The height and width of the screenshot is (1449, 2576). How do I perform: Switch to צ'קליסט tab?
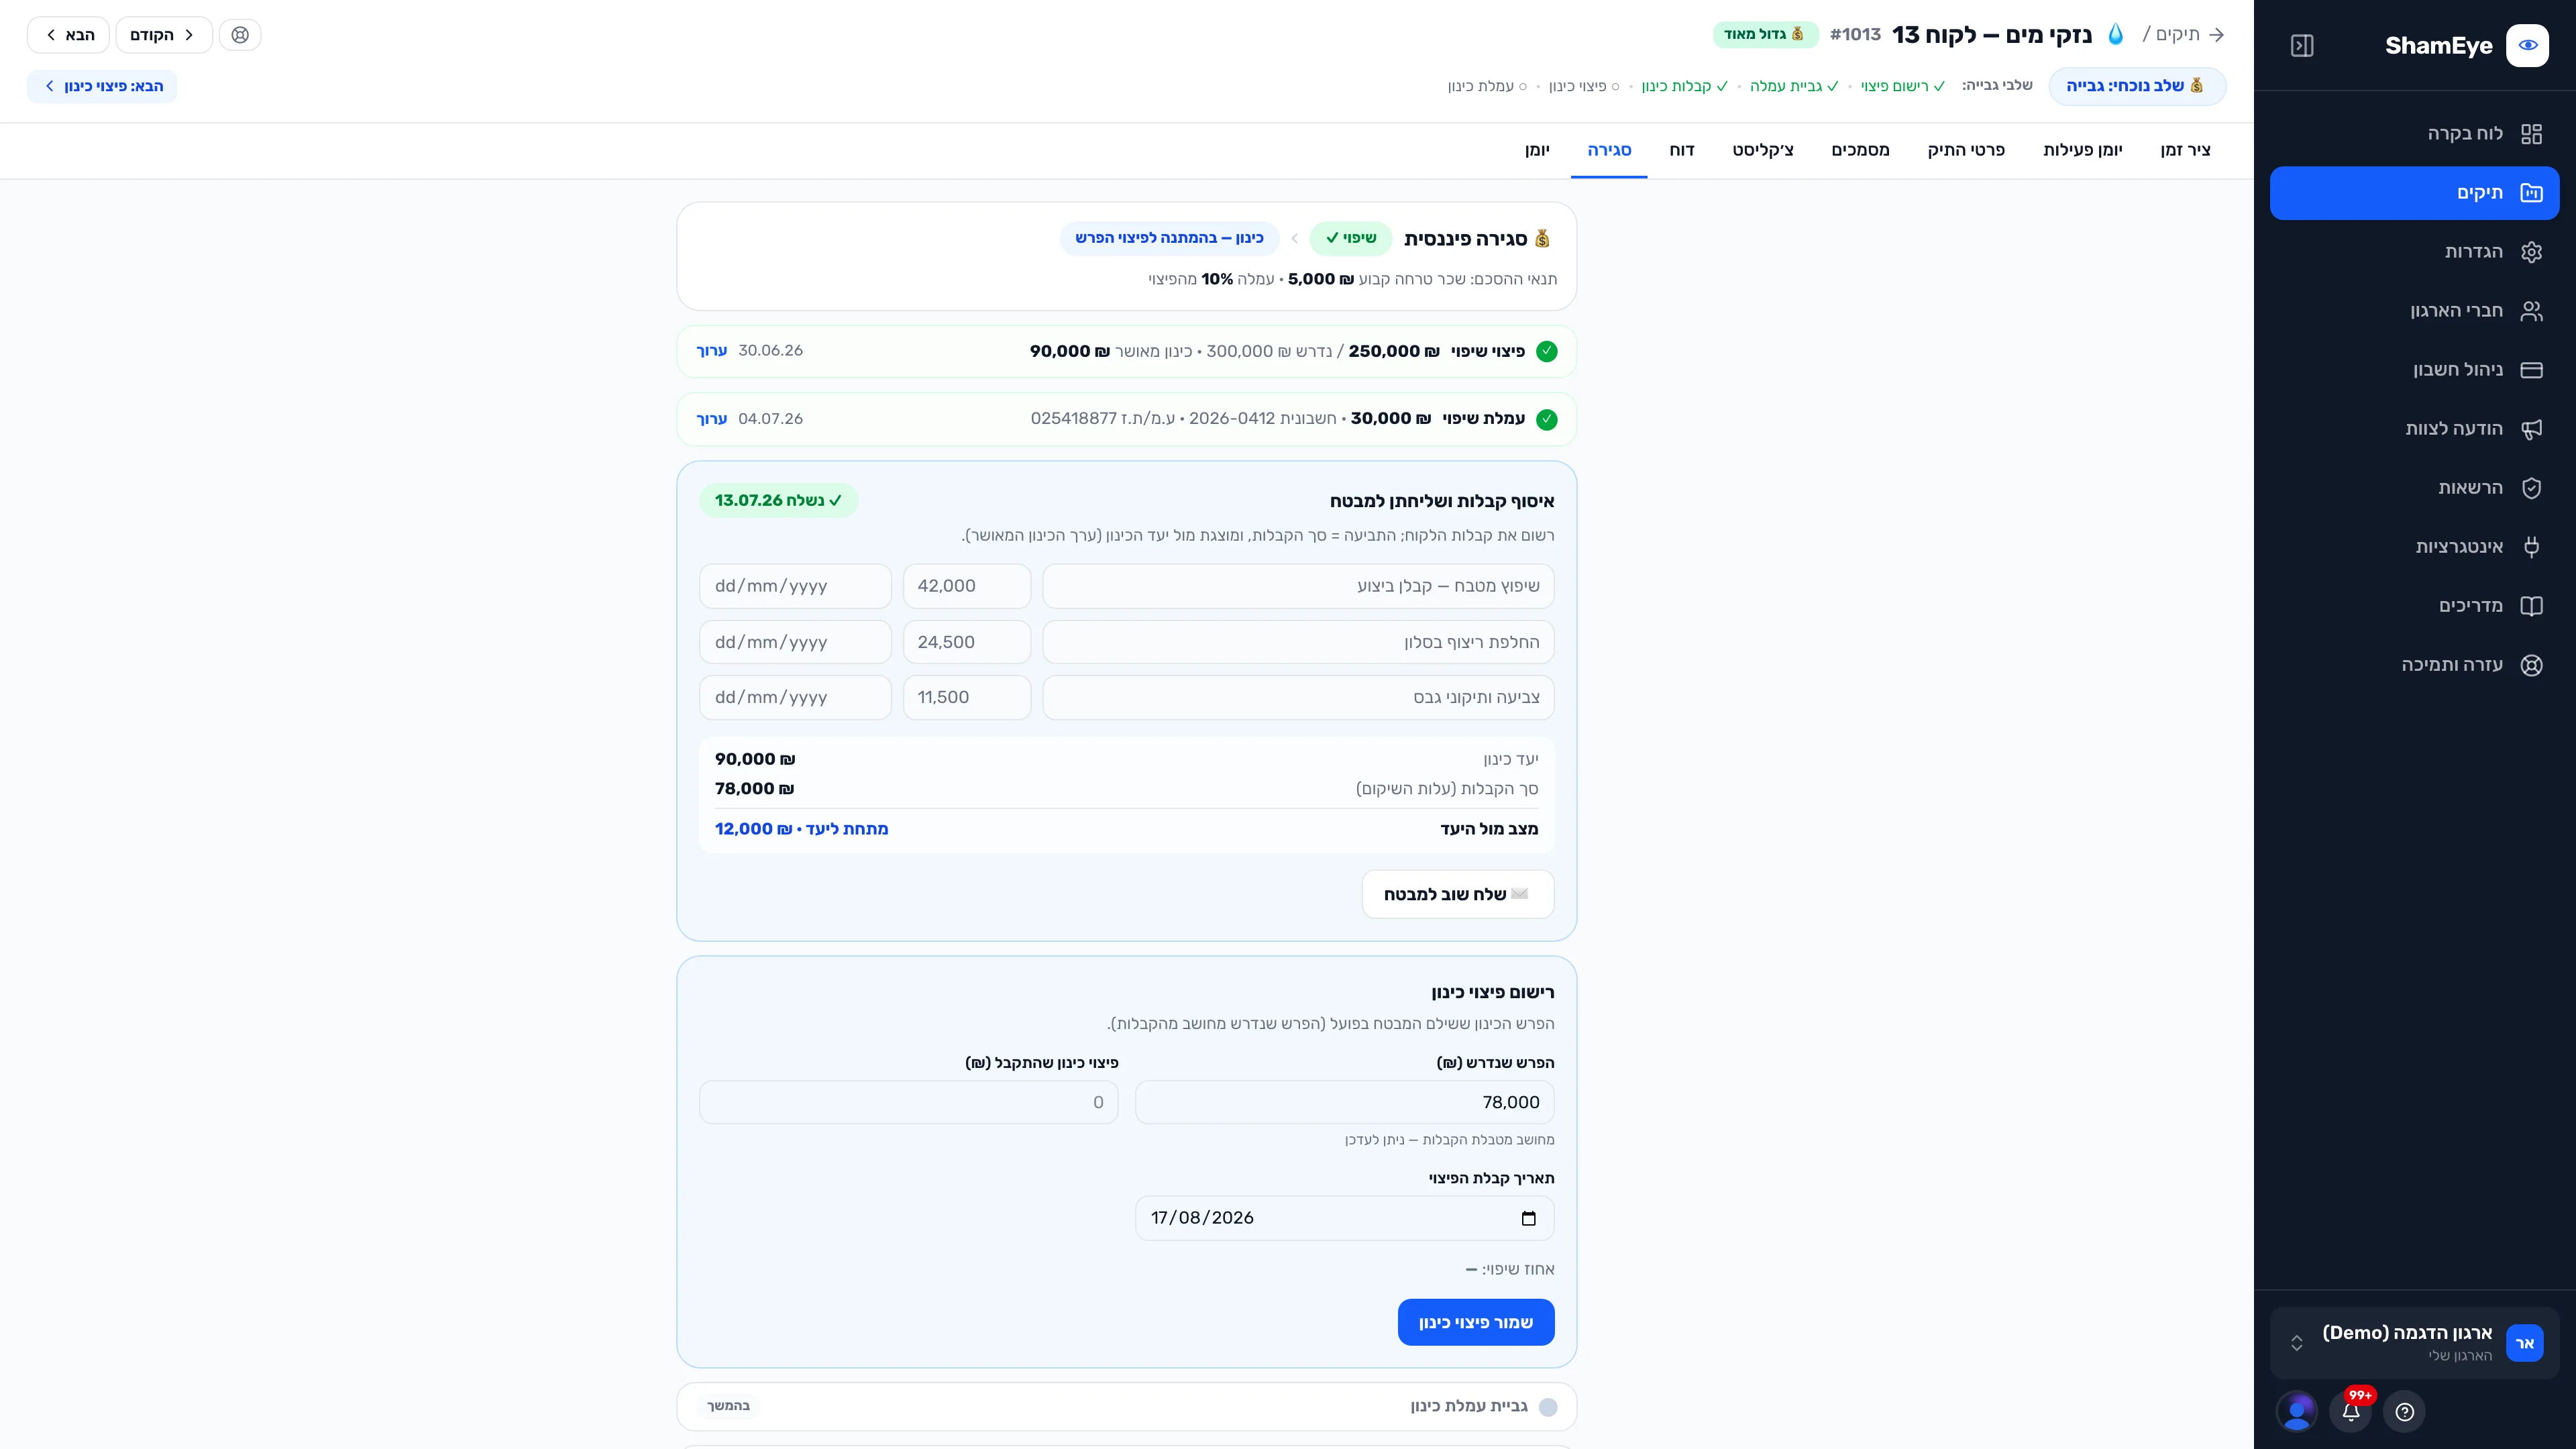[1763, 150]
